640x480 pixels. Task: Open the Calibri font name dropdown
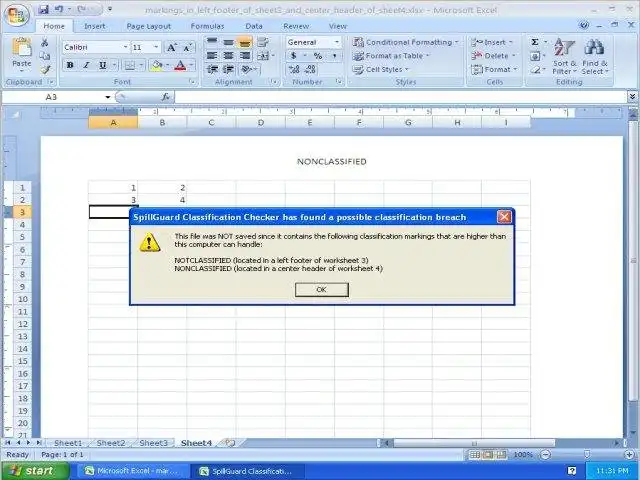[125, 47]
